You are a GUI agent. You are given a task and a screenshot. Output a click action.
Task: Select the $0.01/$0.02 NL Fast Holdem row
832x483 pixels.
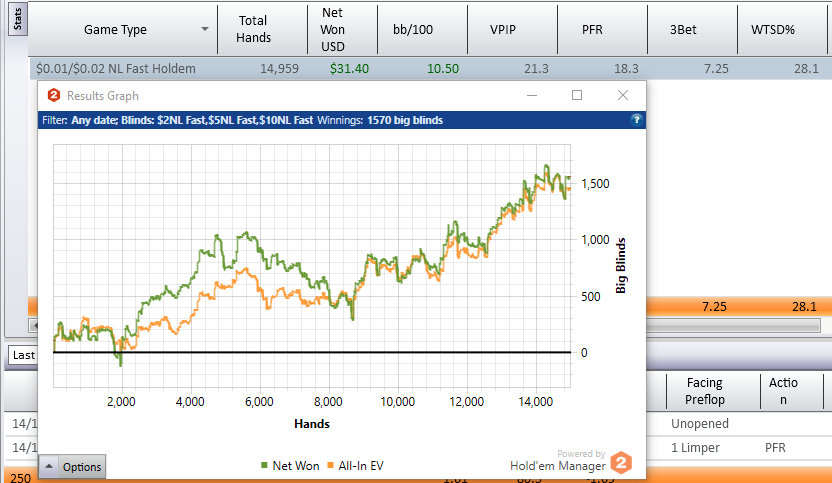(x=430, y=68)
